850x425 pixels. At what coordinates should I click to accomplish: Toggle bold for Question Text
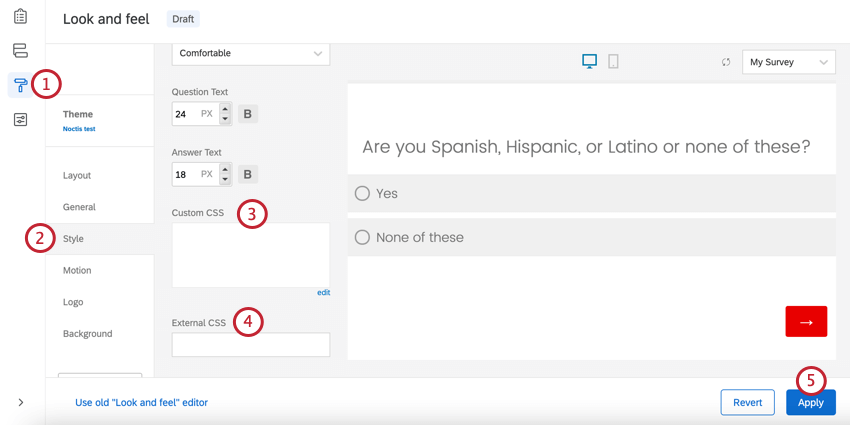click(x=247, y=114)
